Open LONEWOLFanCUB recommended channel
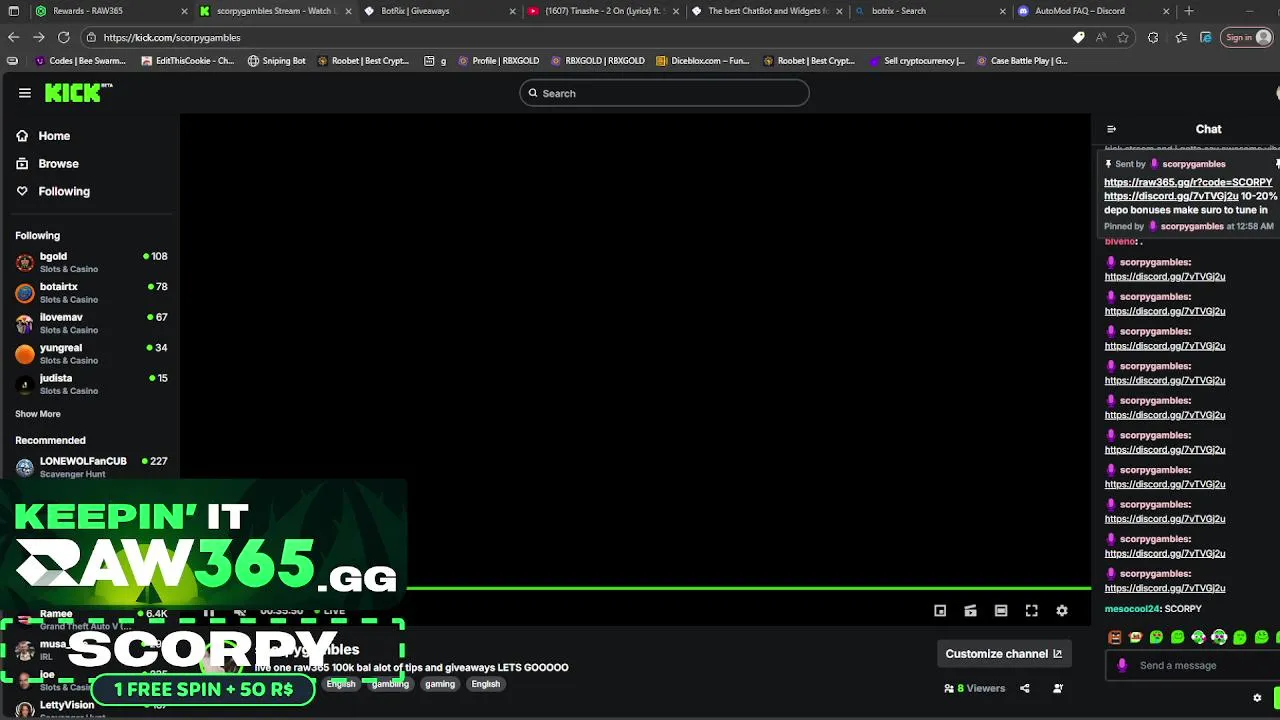 point(91,467)
